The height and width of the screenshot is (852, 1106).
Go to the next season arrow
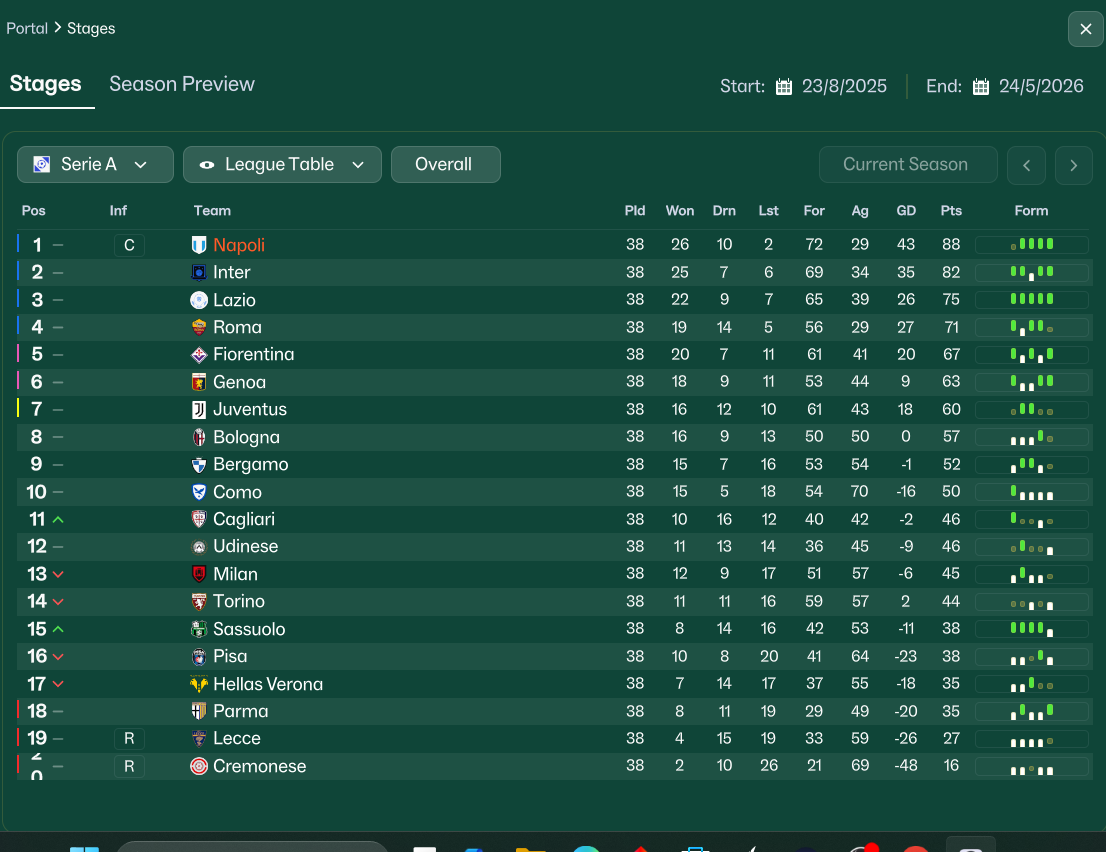pyautogui.click(x=1073, y=165)
